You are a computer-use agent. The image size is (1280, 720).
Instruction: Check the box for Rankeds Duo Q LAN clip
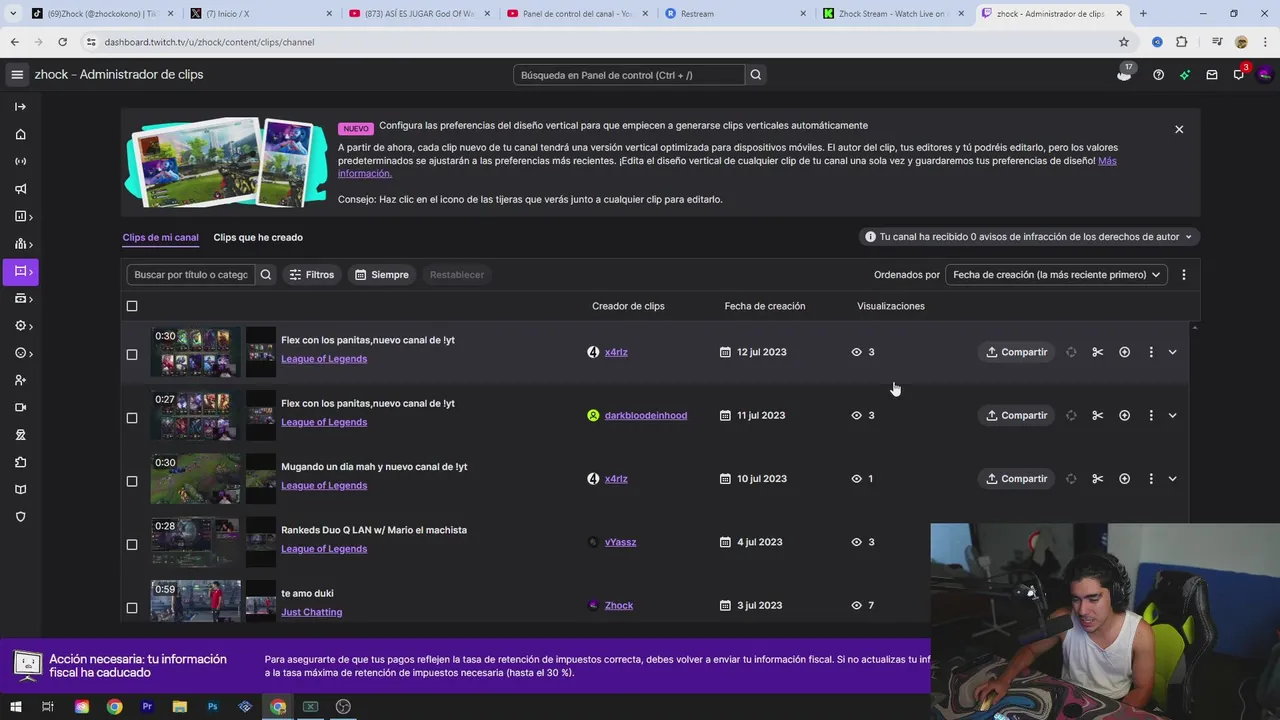132,545
